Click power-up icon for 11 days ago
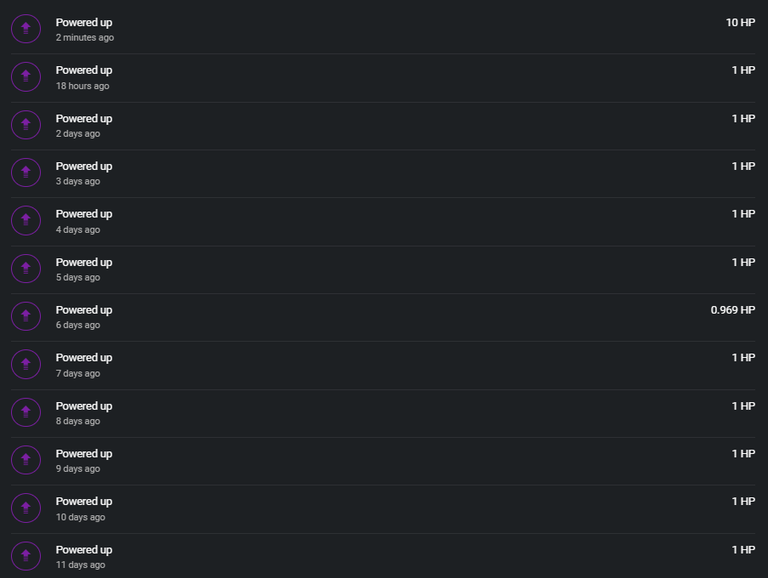Screen dimensions: 768x578 pyautogui.click(x=26, y=556)
